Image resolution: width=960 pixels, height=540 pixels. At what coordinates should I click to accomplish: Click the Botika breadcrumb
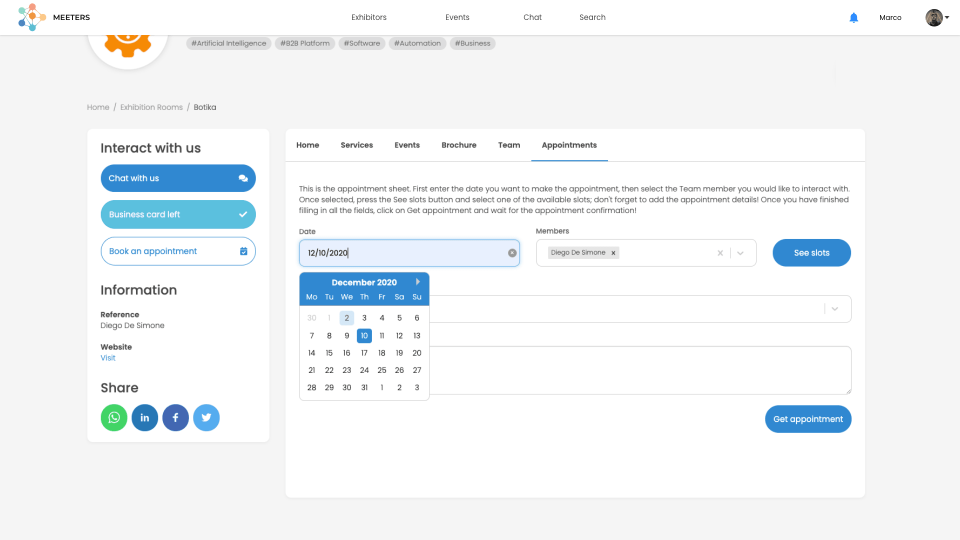(x=204, y=107)
